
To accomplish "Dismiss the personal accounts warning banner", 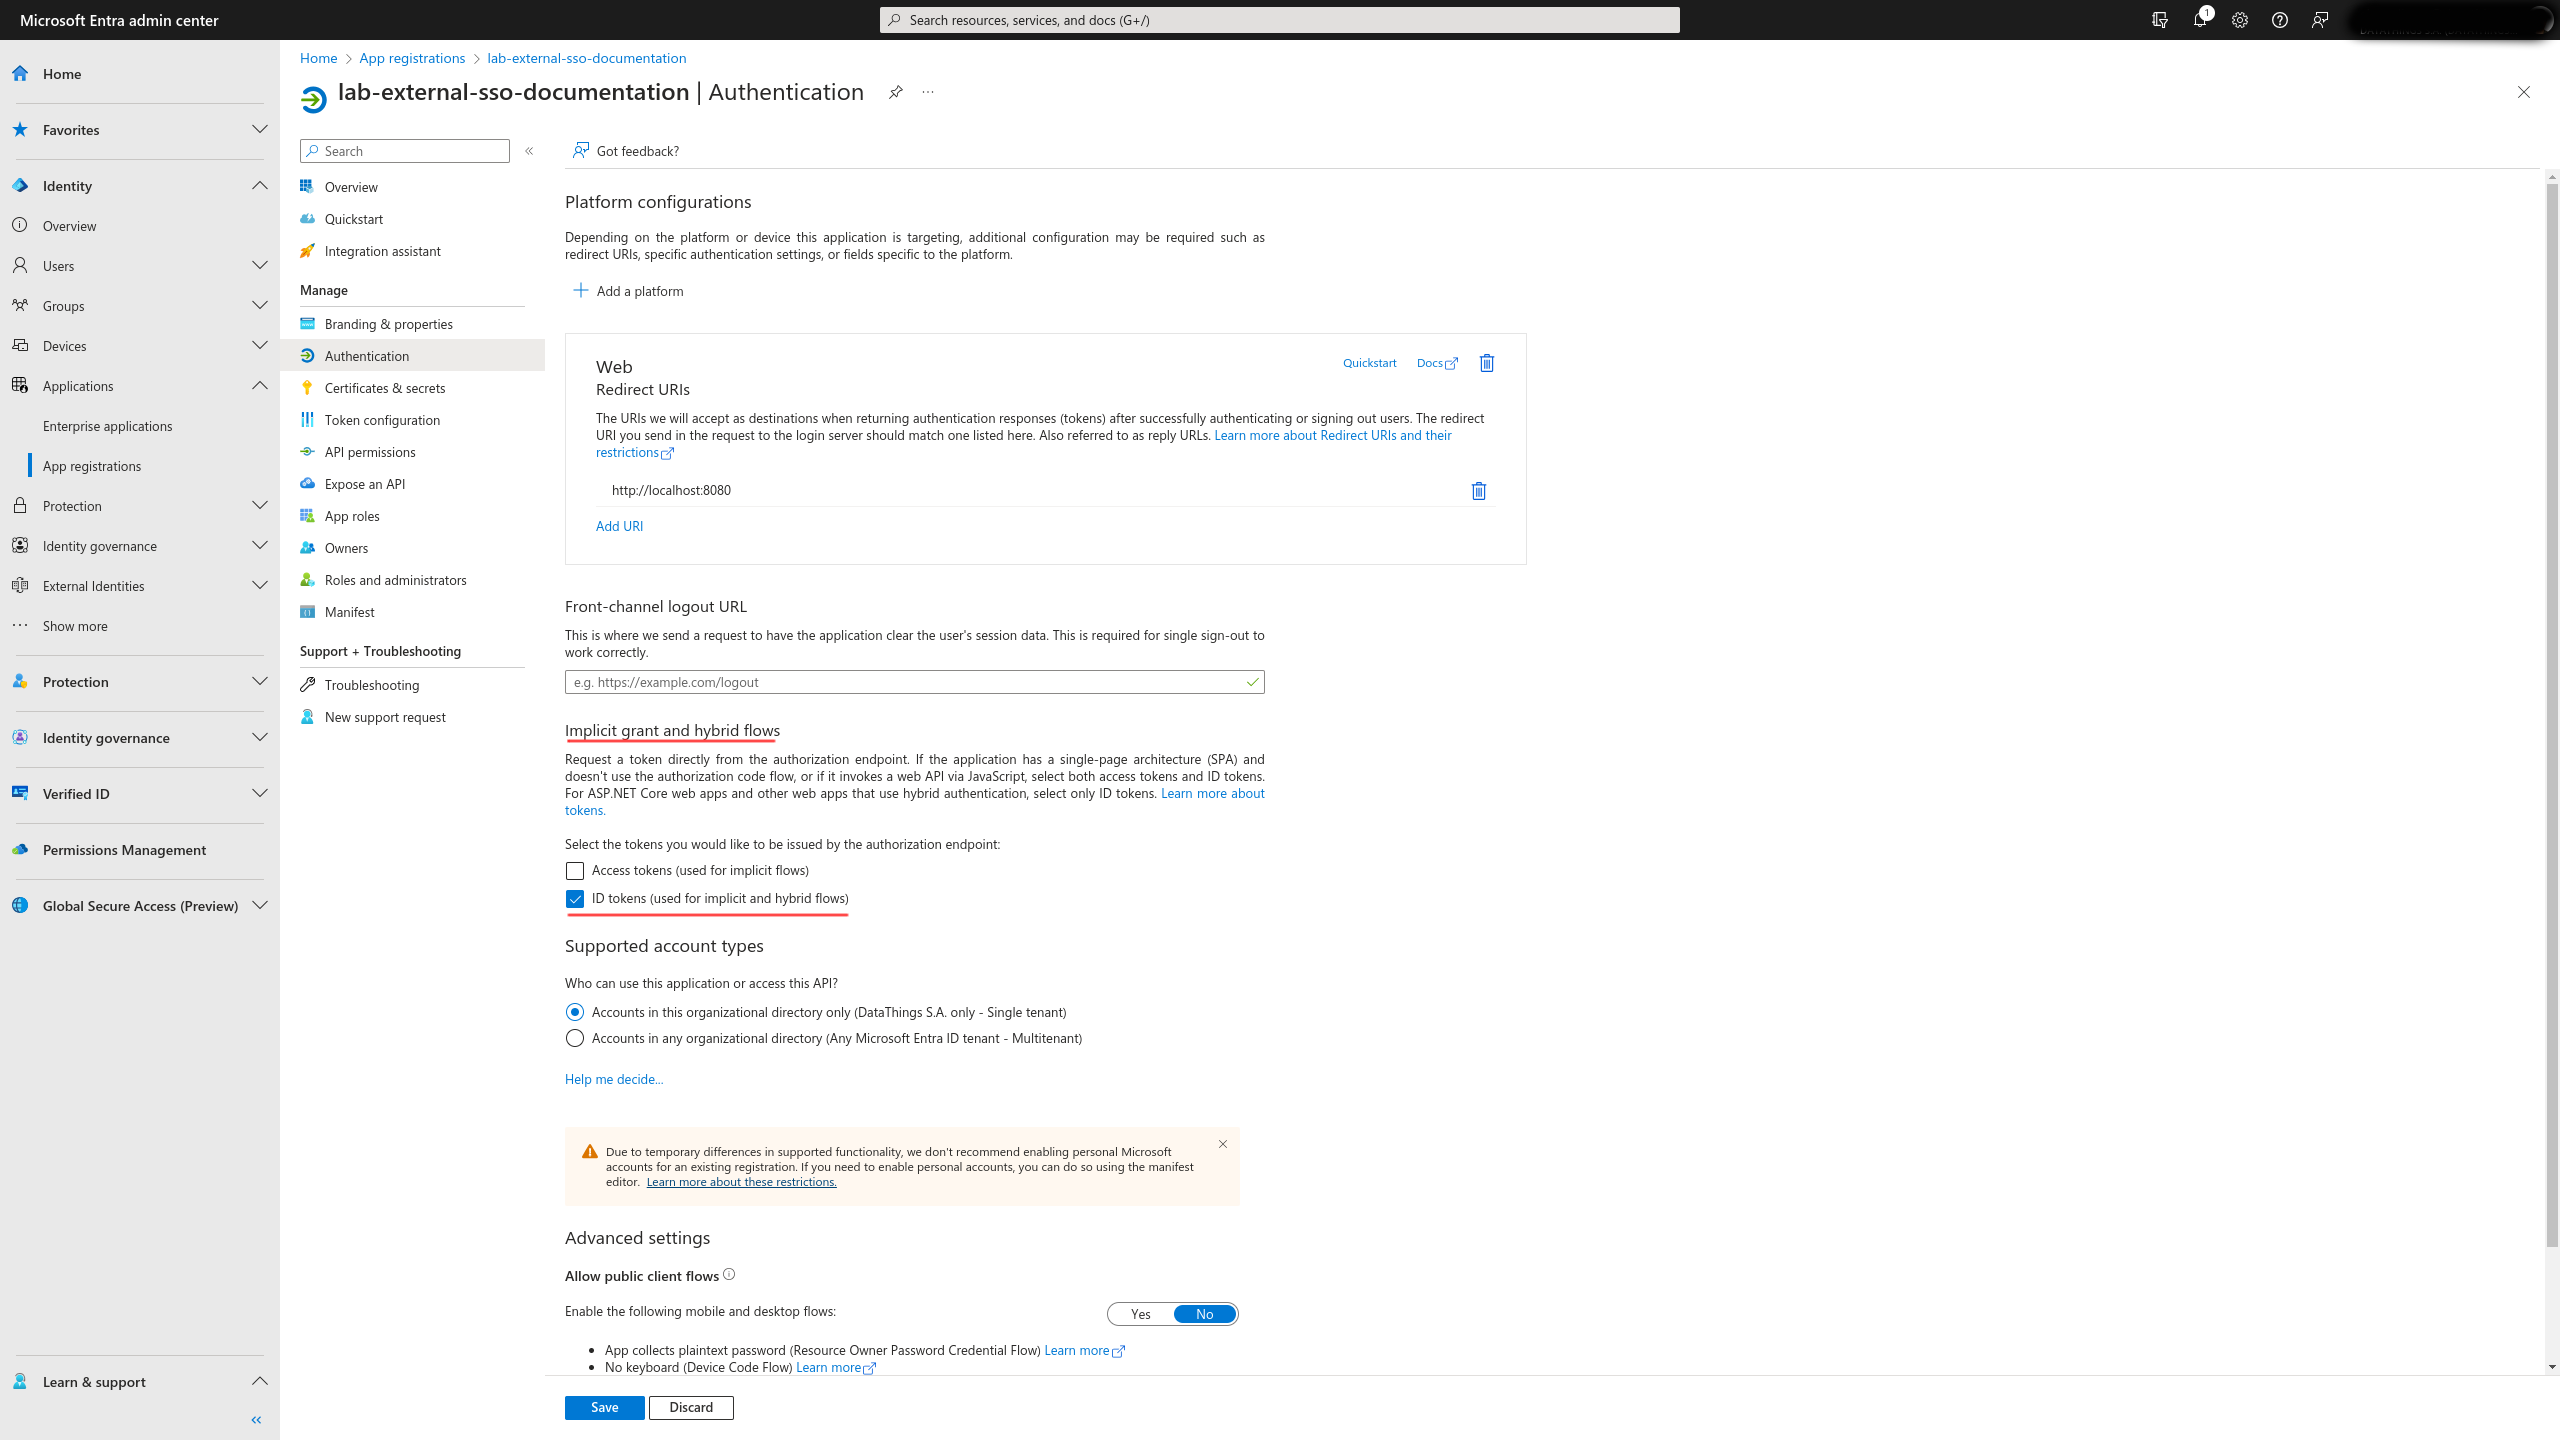I will [x=1223, y=1144].
